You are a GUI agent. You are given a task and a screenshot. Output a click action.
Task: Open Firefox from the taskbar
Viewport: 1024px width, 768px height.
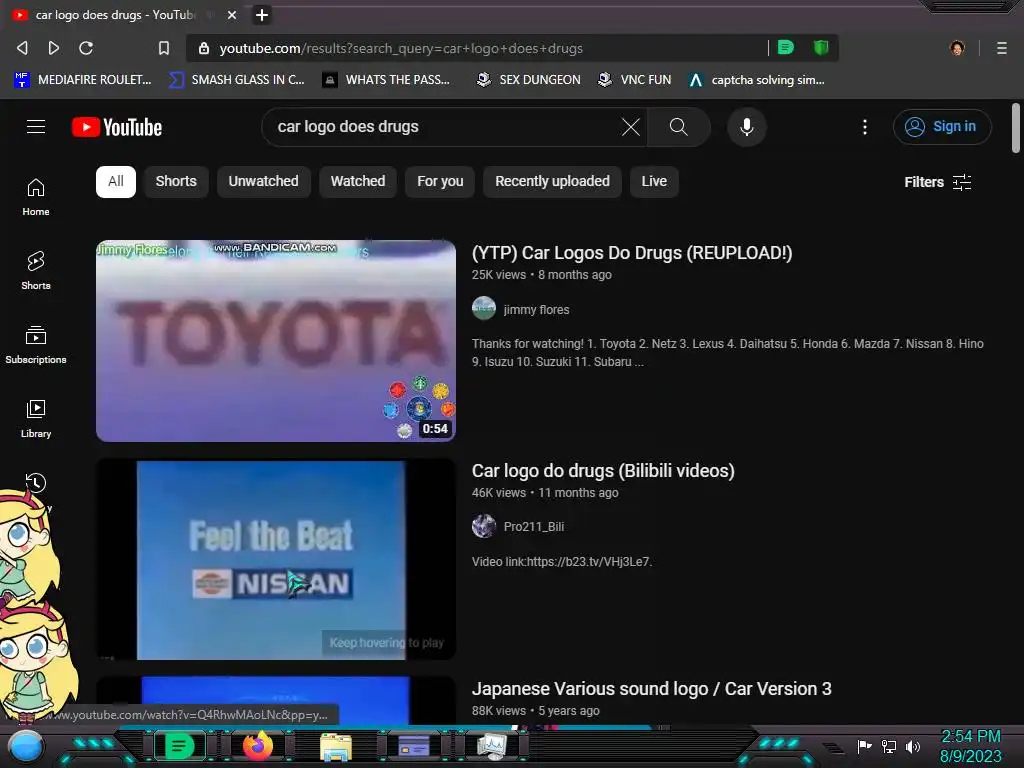[258, 746]
